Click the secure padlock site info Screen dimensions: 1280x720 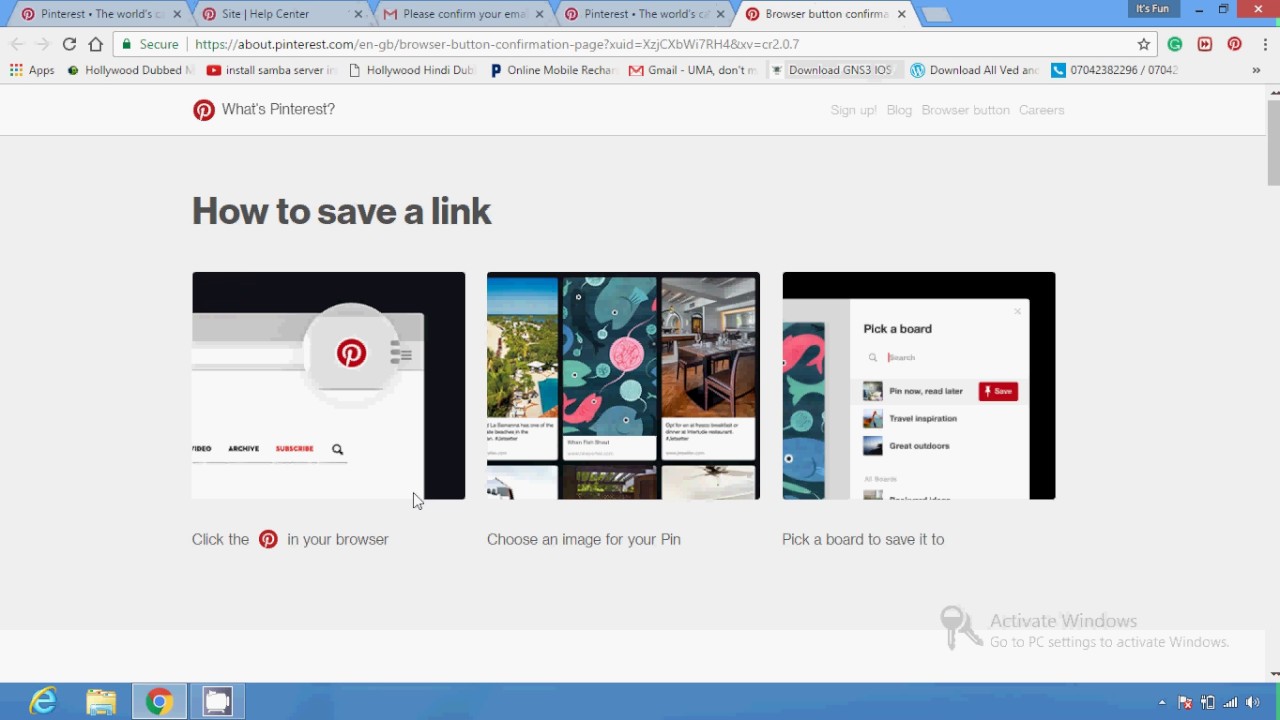point(149,44)
